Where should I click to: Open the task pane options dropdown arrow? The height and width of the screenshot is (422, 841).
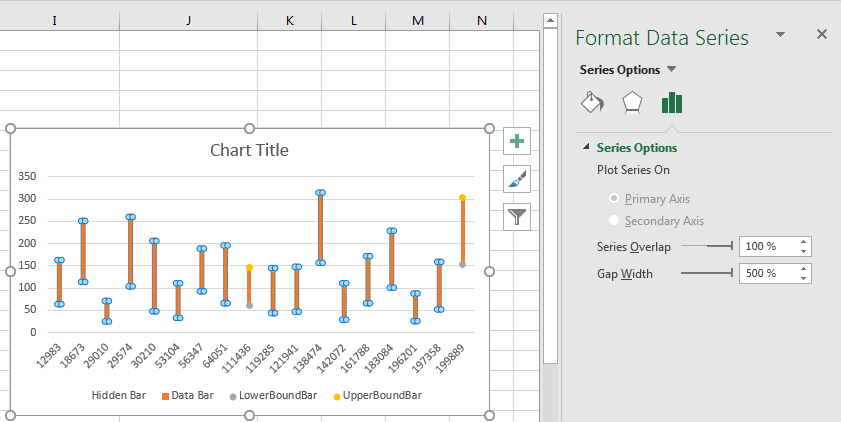[780, 35]
